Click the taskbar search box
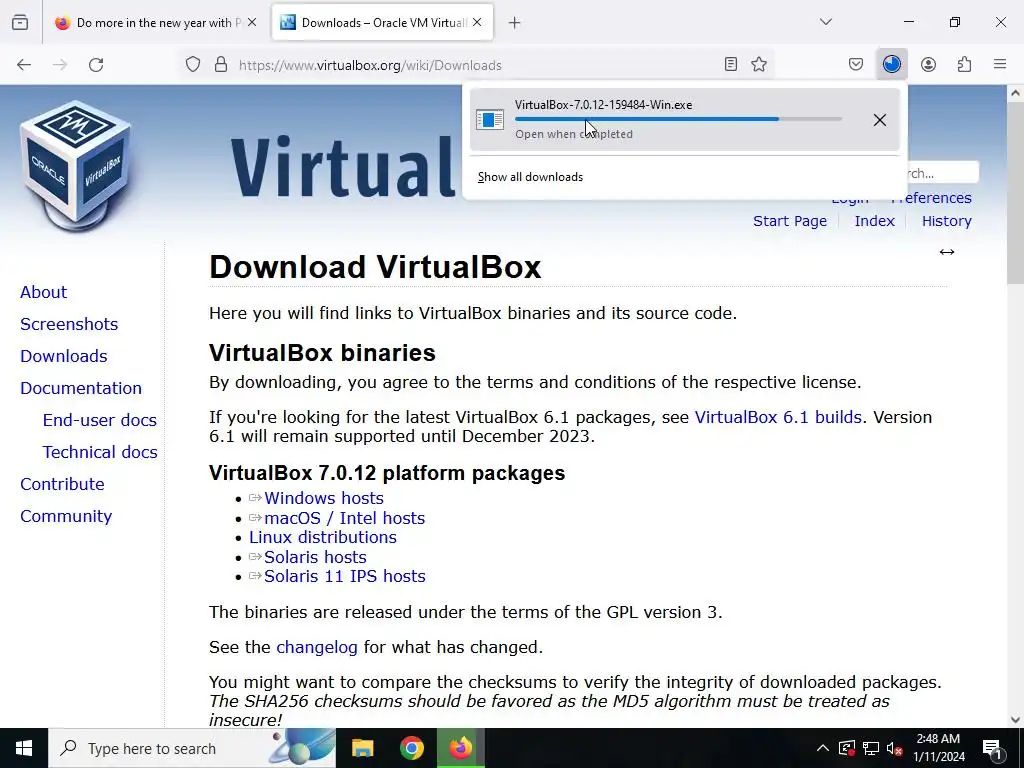This screenshot has width=1024, height=768. pos(192,748)
